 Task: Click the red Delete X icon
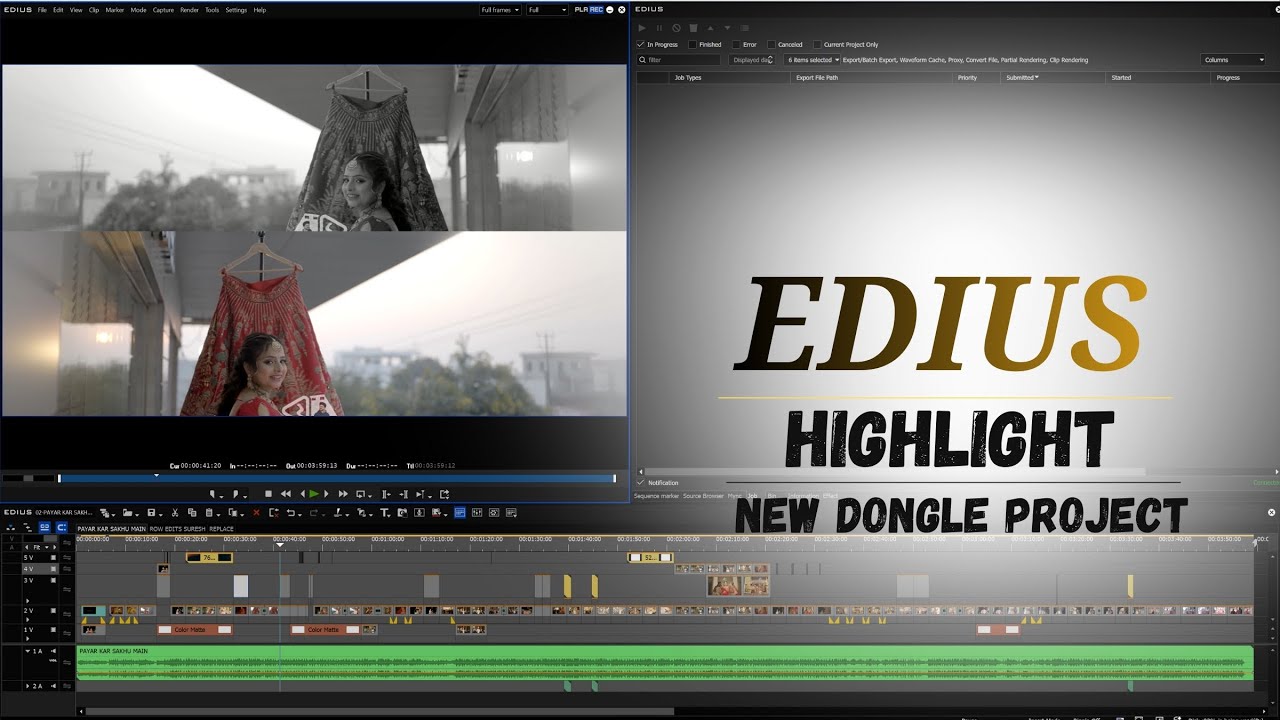coord(256,513)
